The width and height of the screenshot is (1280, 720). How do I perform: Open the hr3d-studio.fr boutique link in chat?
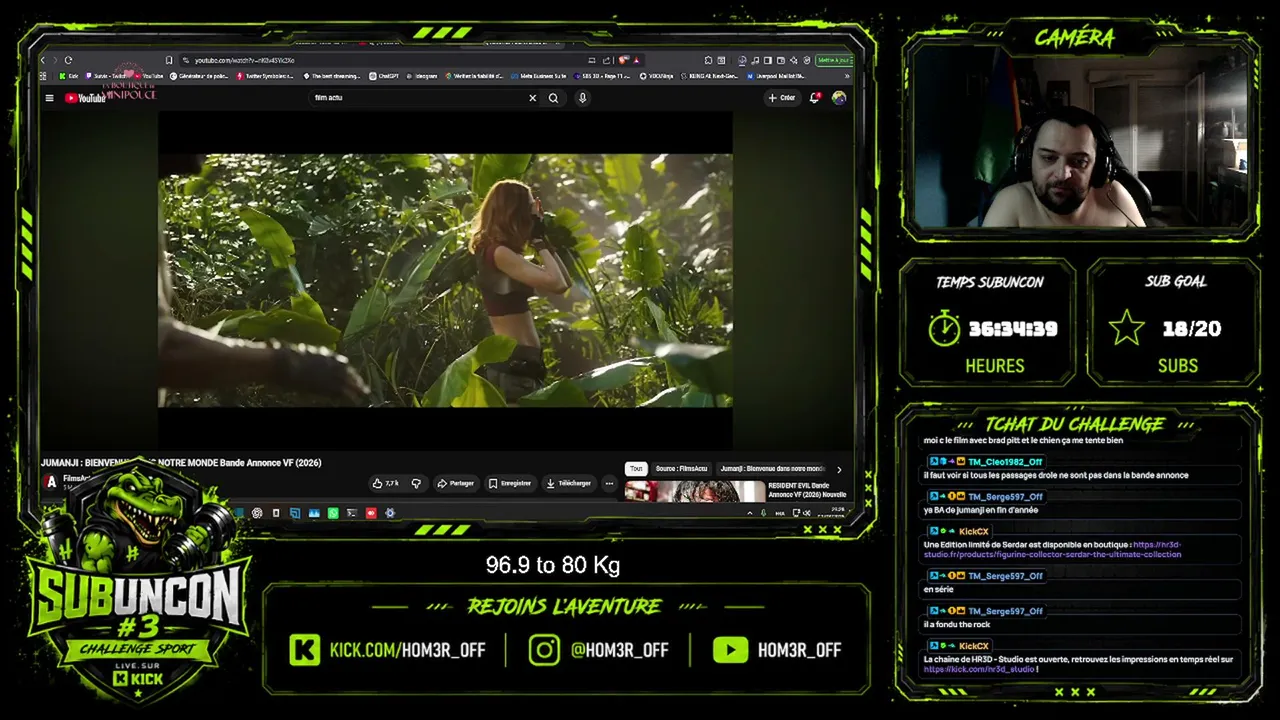tap(1053, 550)
